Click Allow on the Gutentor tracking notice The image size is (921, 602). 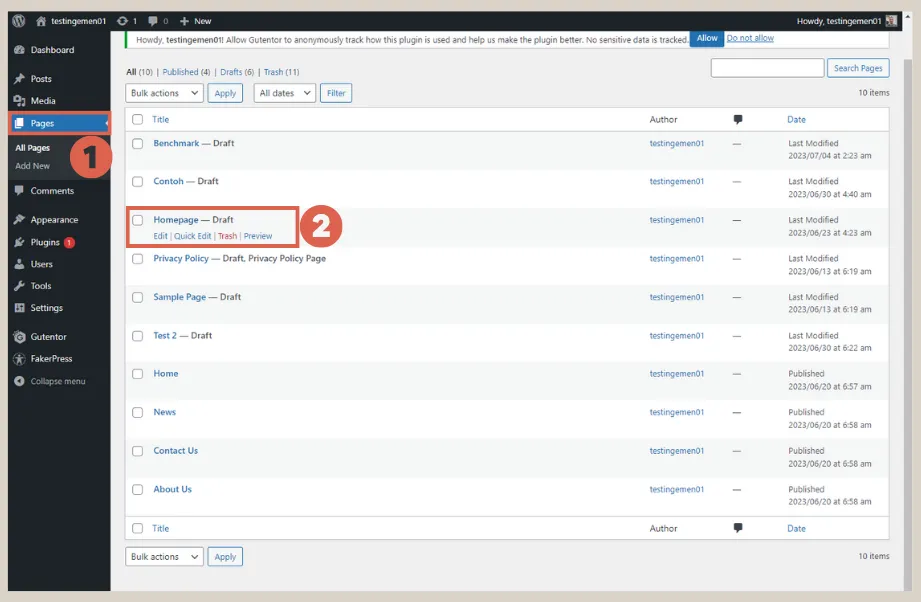pos(706,38)
